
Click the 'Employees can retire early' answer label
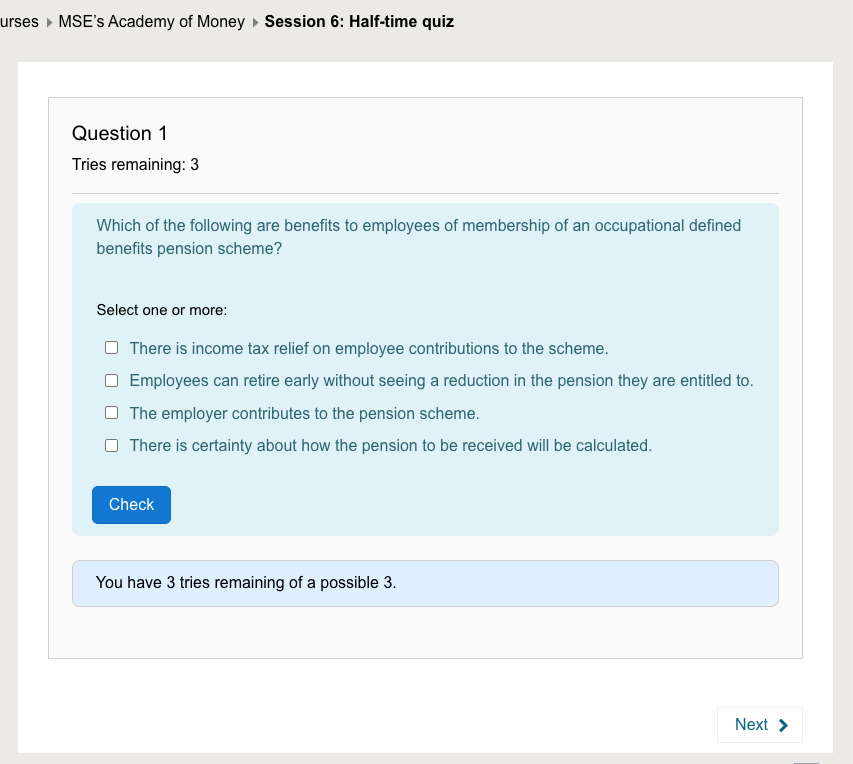441,381
